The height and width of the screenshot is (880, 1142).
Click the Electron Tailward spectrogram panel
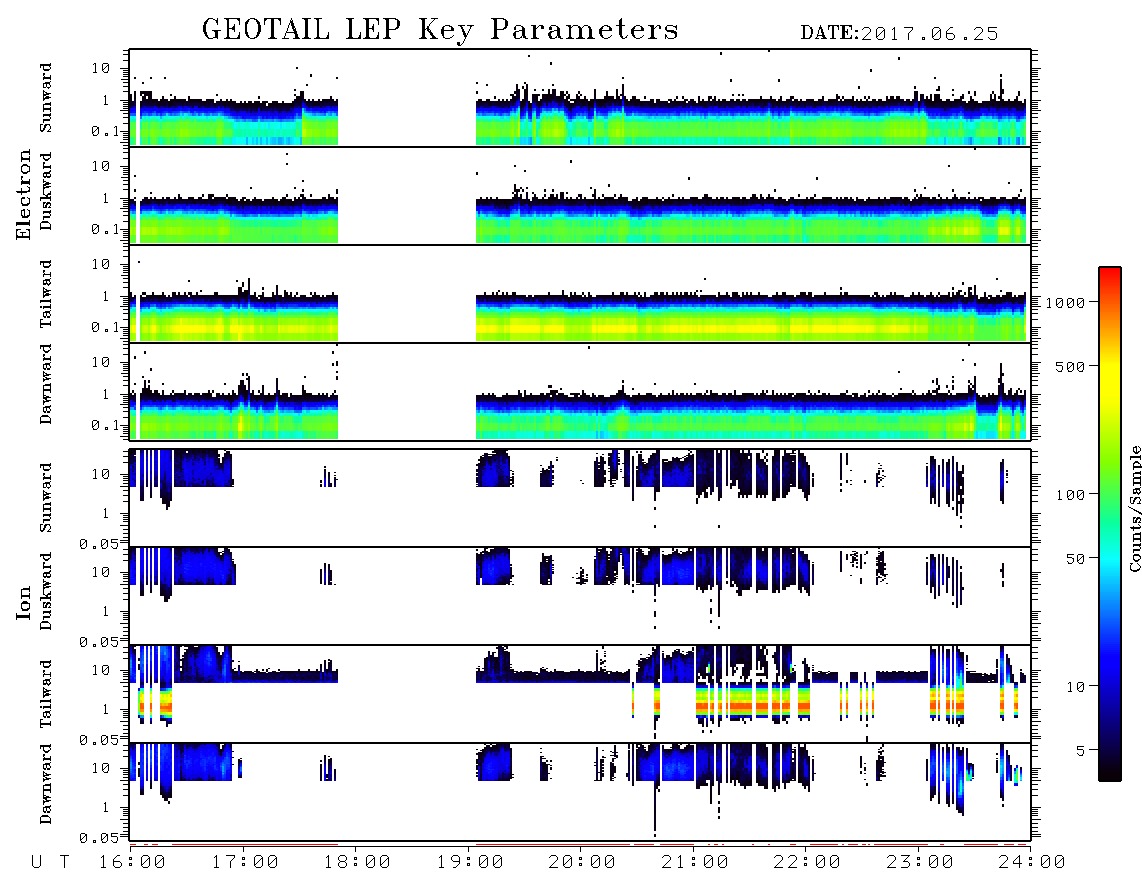tap(580, 294)
